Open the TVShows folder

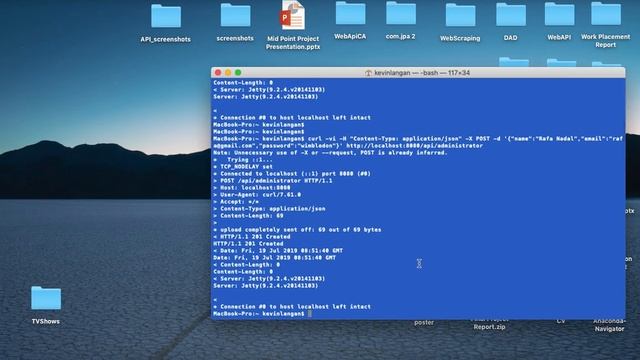point(46,298)
